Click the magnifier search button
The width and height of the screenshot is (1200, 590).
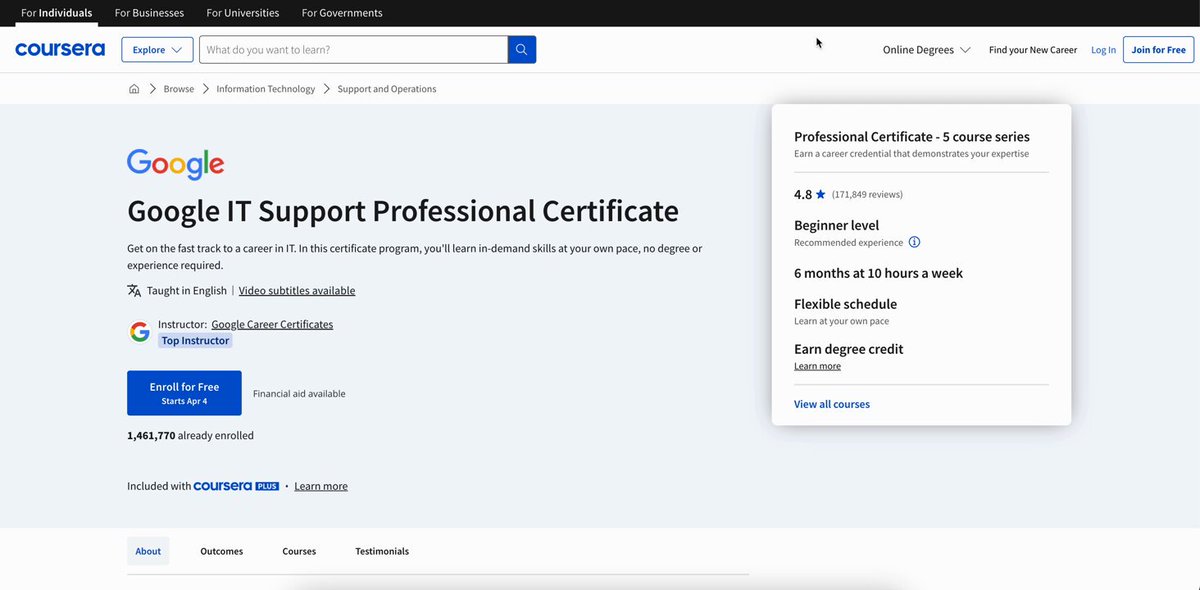[x=522, y=50]
